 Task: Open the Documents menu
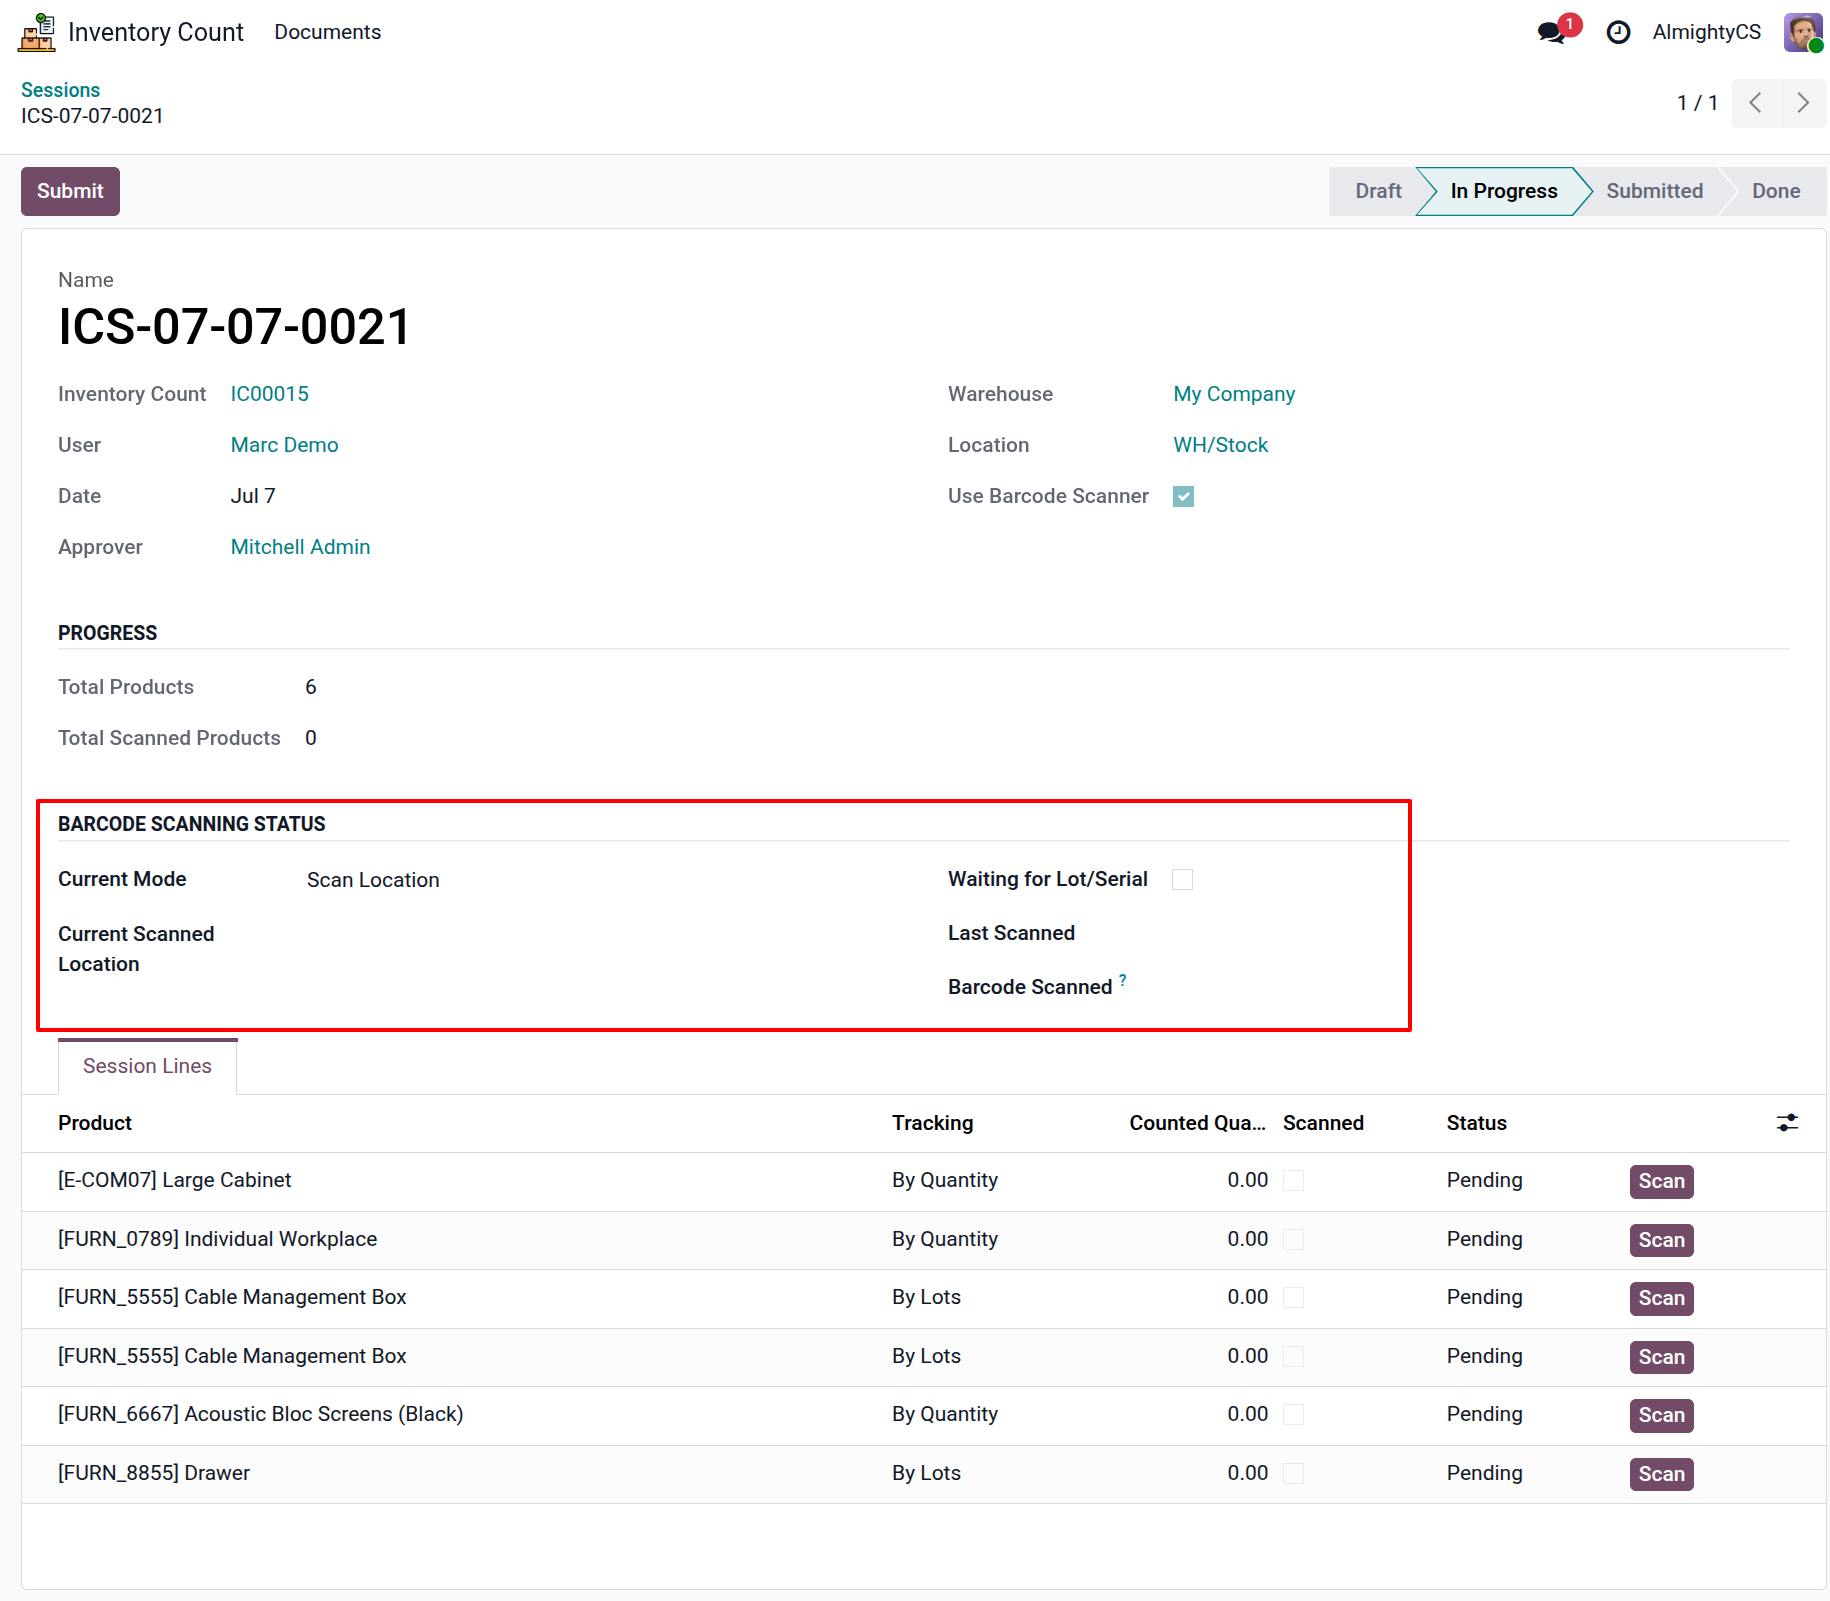[328, 32]
